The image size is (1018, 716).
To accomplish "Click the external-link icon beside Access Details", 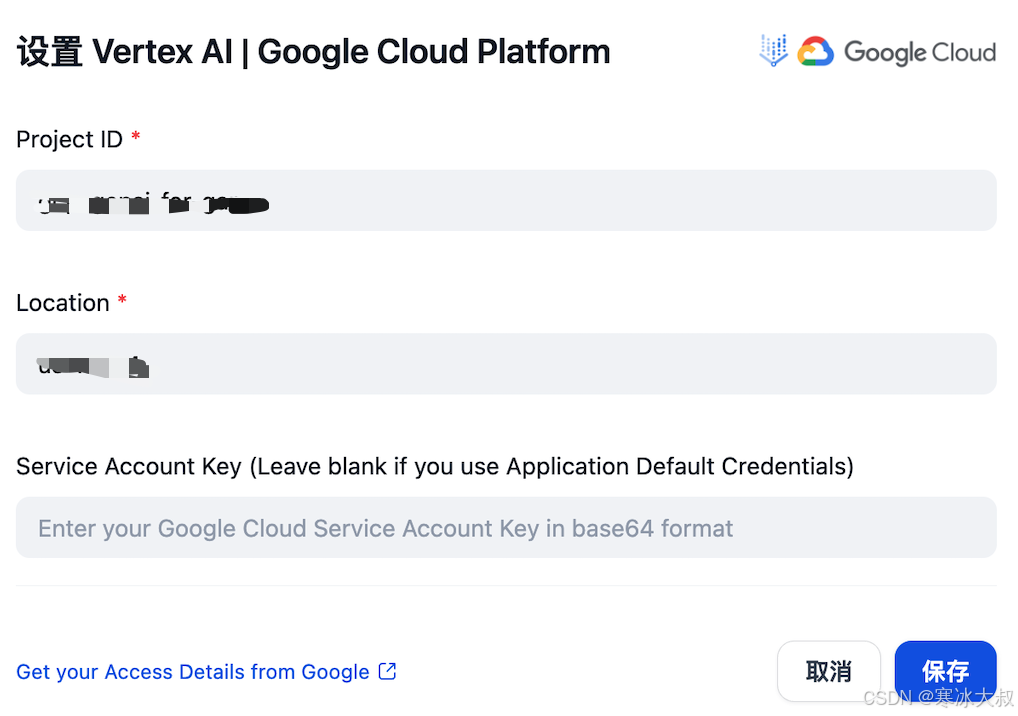I will coord(387,672).
